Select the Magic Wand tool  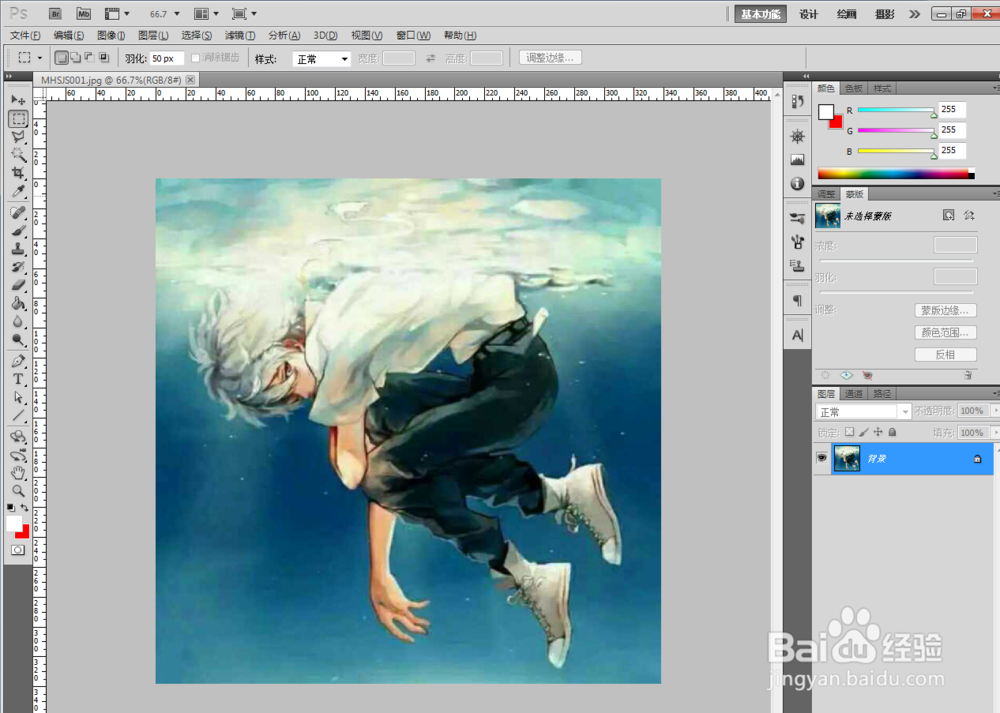coord(18,154)
